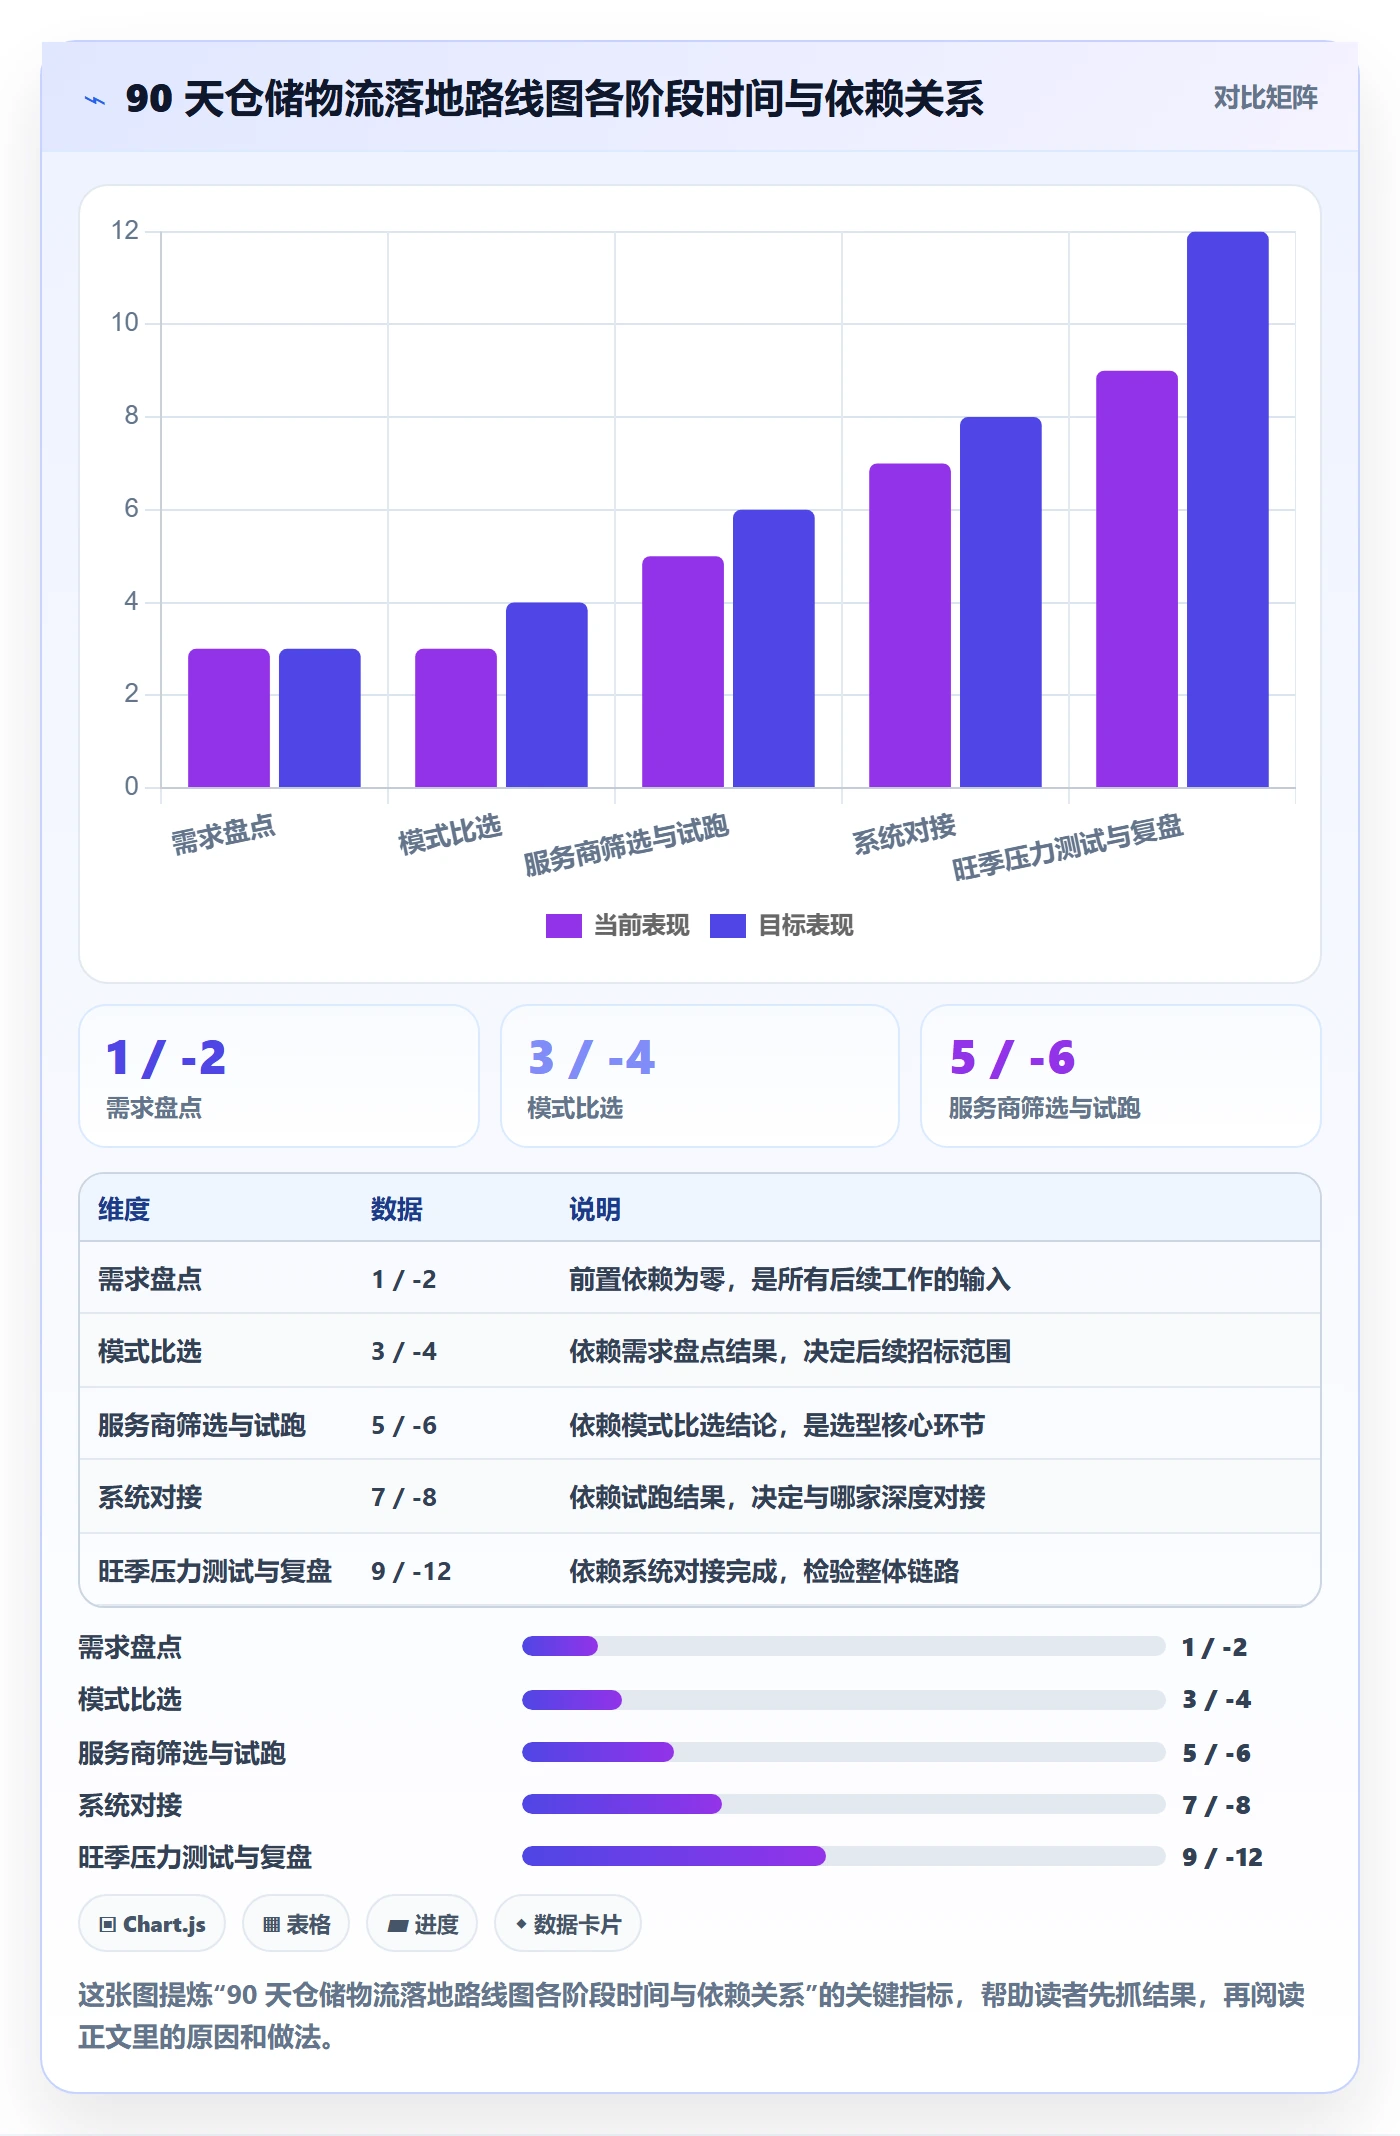Click the 维度 table column header
The image size is (1400, 2136).
124,1209
